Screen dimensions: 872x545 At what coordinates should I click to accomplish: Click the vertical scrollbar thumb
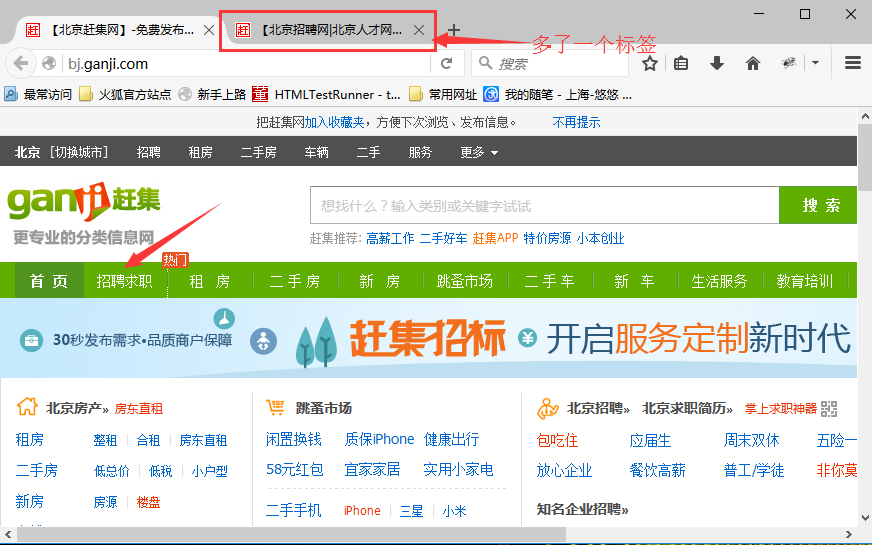[x=865, y=158]
